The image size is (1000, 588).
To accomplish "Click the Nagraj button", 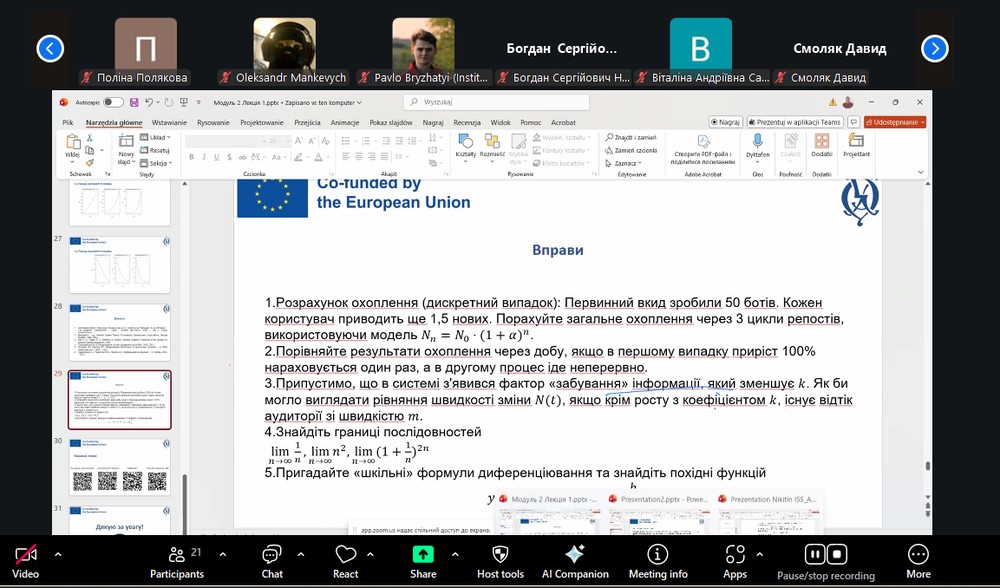I will pos(725,122).
